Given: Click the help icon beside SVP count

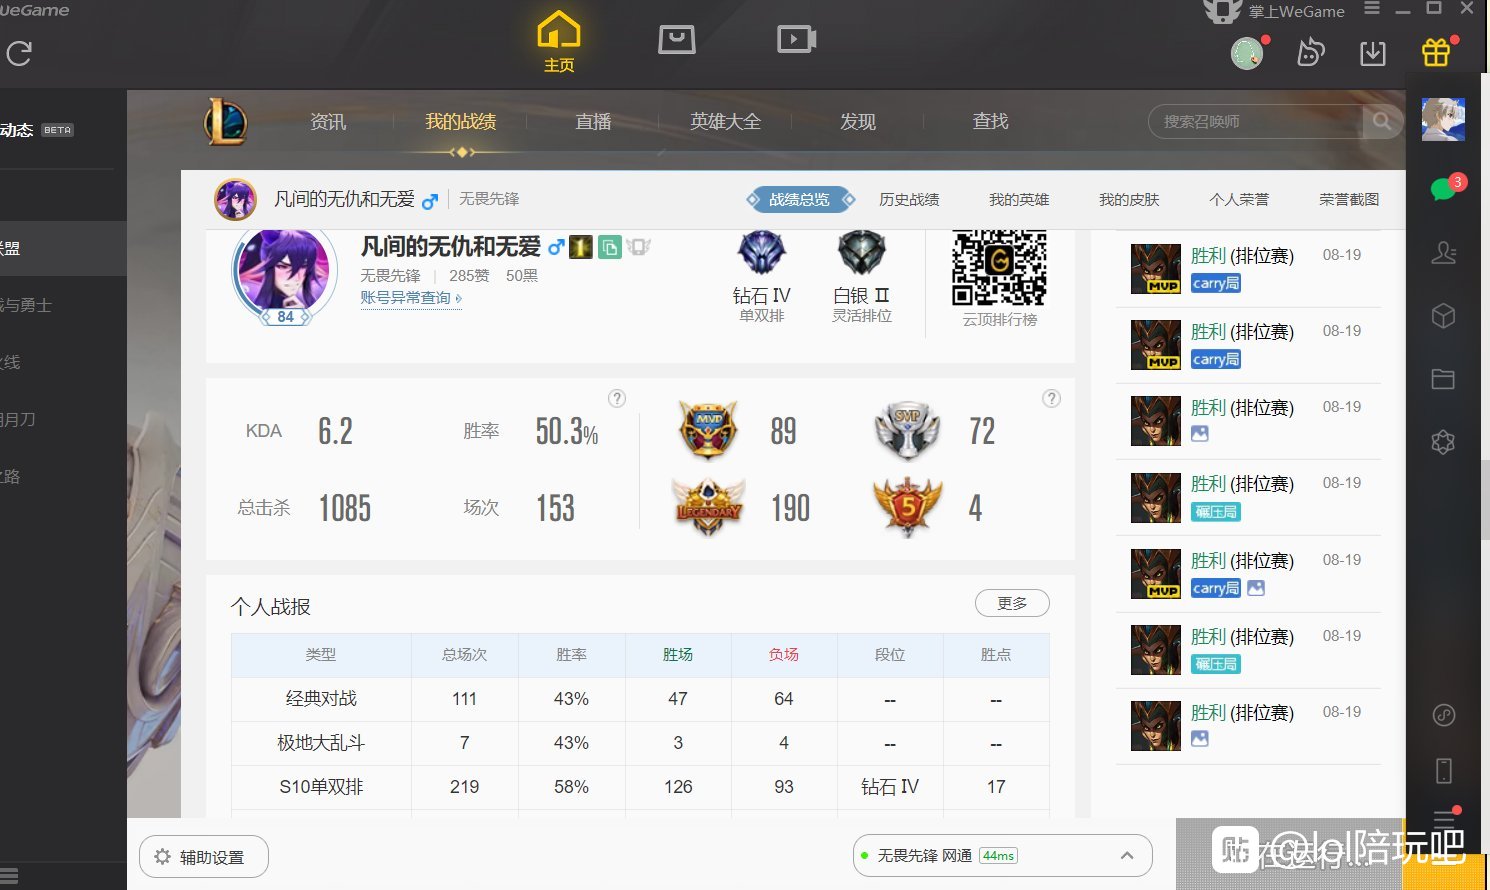Looking at the screenshot, I should [x=1051, y=398].
